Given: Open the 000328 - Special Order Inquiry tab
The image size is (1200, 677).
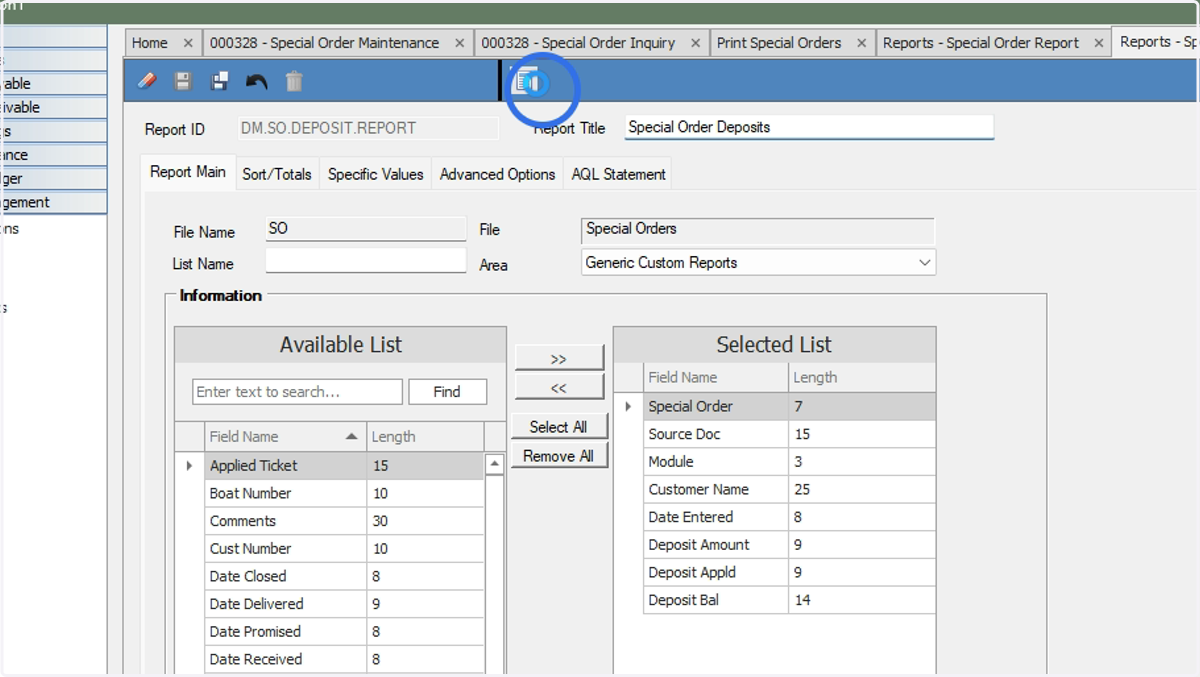Looking at the screenshot, I should 578,43.
